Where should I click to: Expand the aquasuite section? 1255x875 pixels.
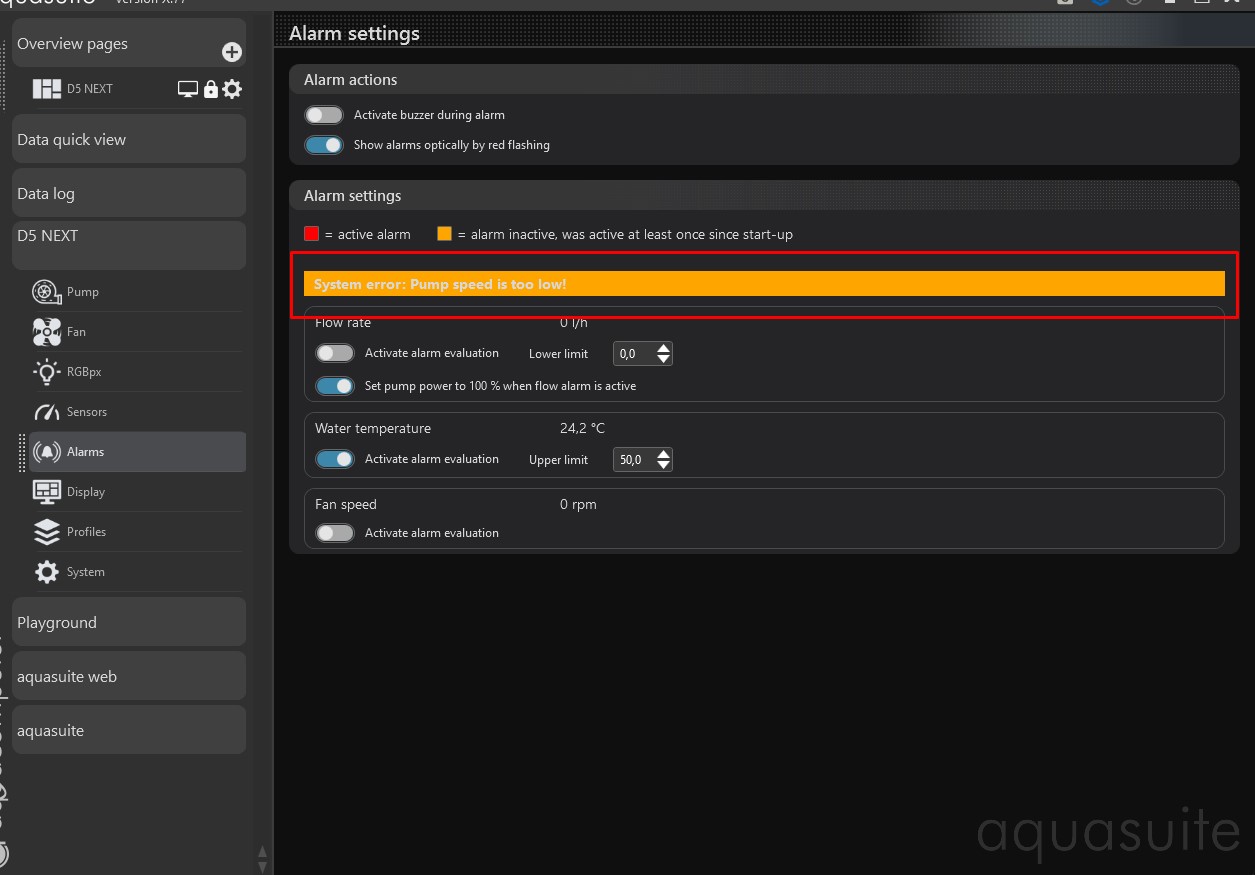click(129, 730)
